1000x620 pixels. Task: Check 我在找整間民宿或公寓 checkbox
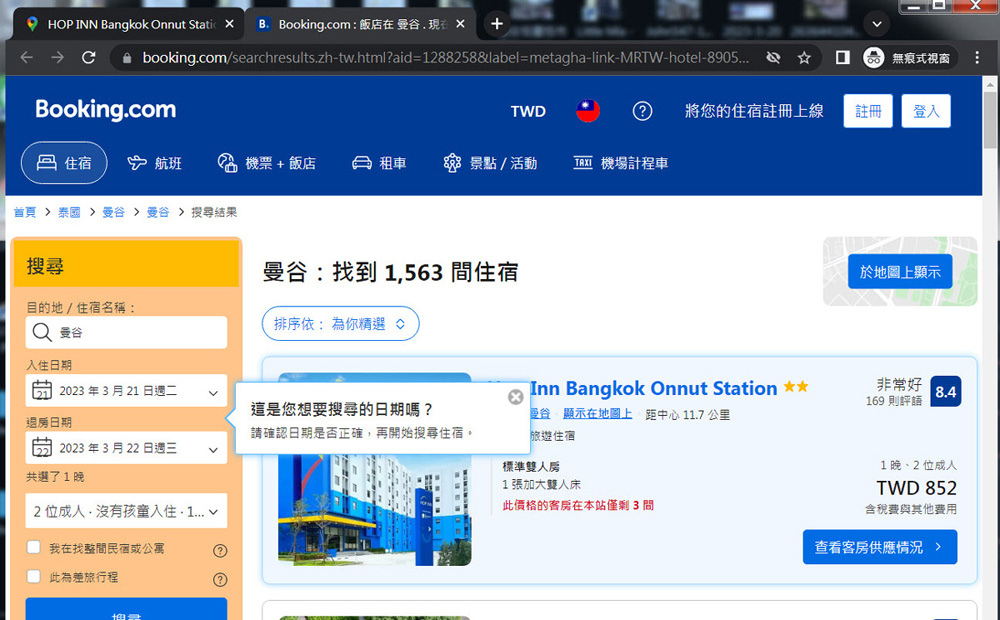point(34,547)
